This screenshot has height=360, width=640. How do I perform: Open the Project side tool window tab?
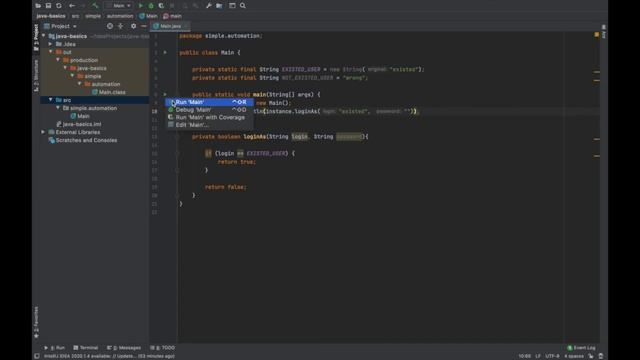pyautogui.click(x=36, y=38)
